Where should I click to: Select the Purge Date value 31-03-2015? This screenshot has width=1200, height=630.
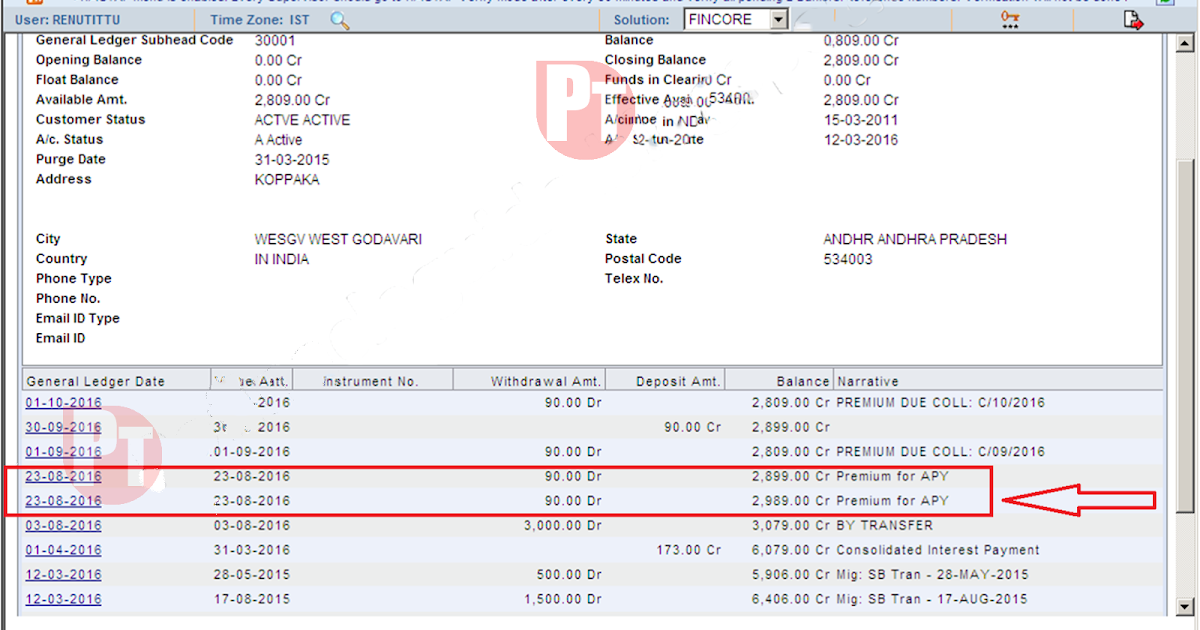(292, 159)
